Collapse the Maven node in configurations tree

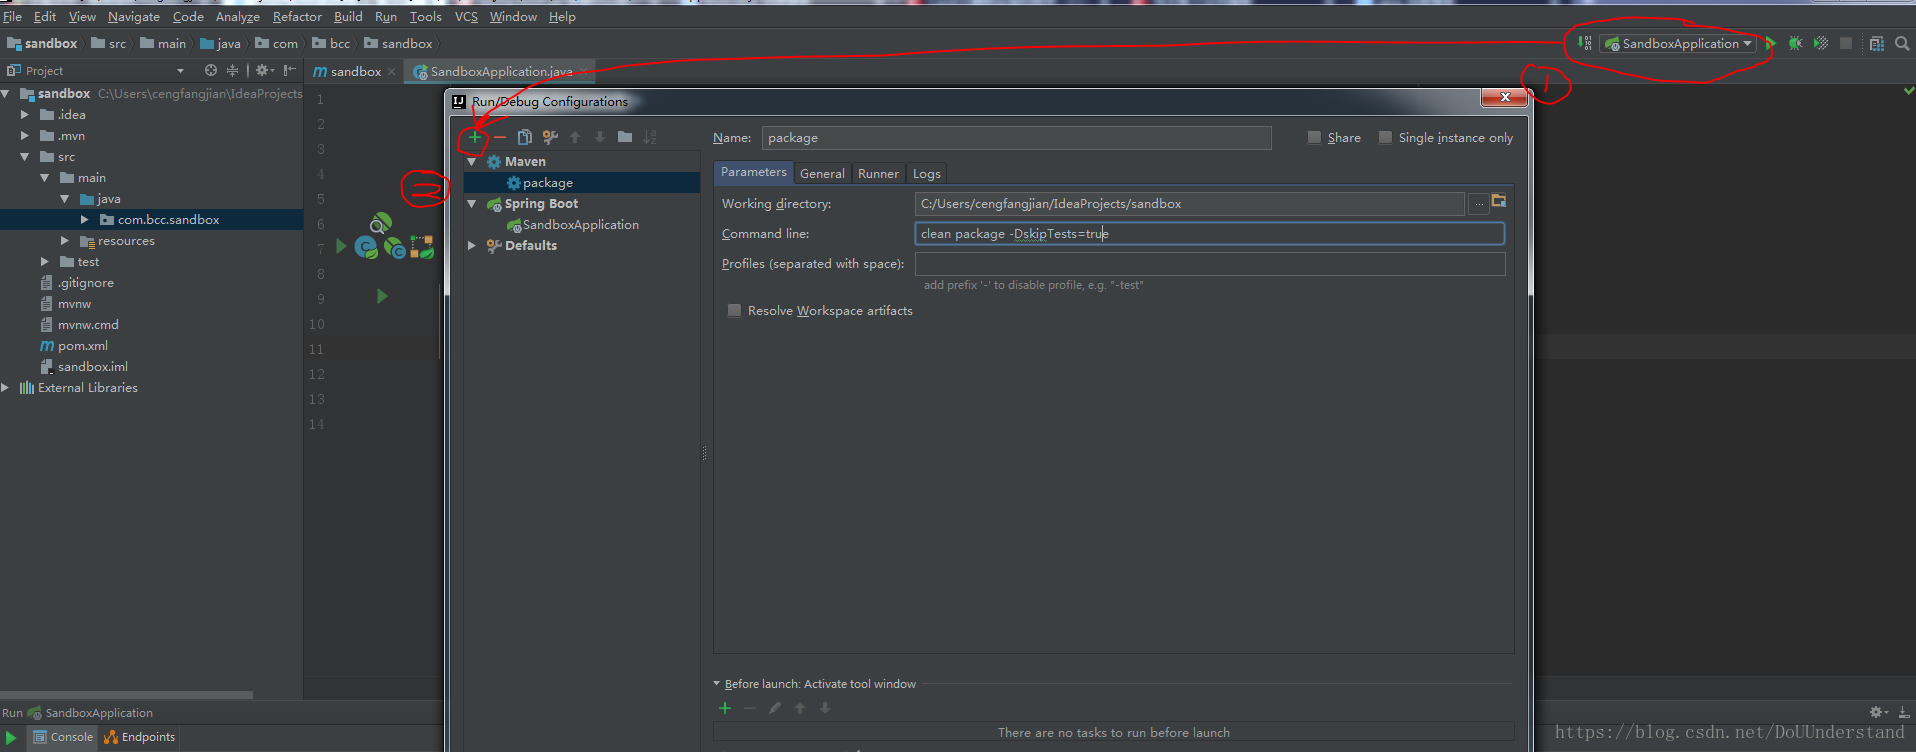[472, 161]
